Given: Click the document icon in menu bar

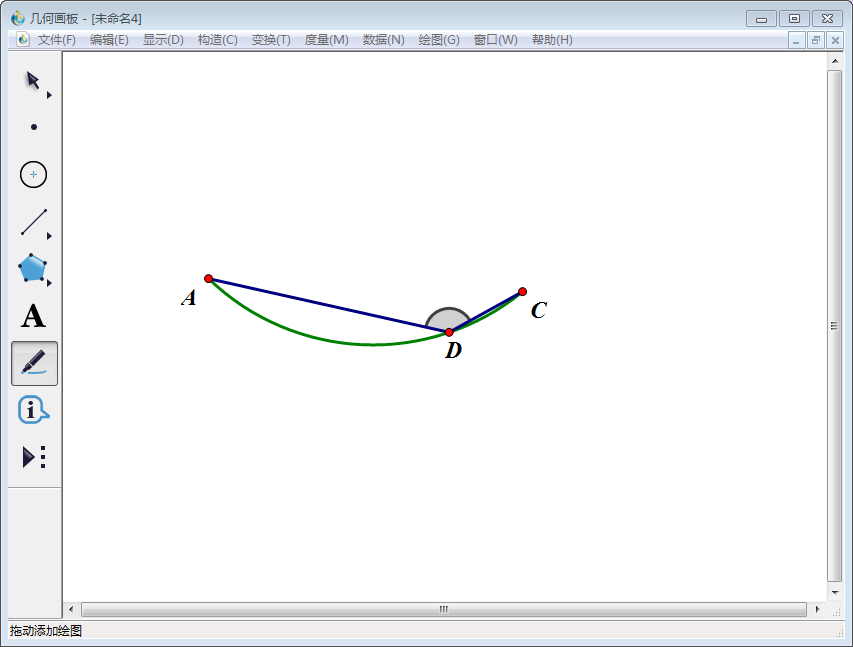Looking at the screenshot, I should tap(23, 40).
